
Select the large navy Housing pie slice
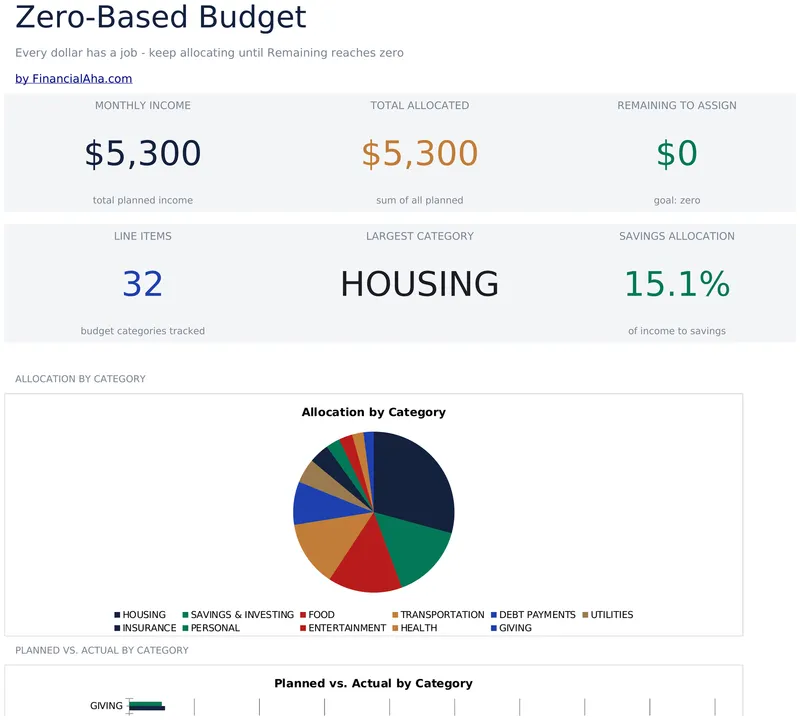pos(416,480)
